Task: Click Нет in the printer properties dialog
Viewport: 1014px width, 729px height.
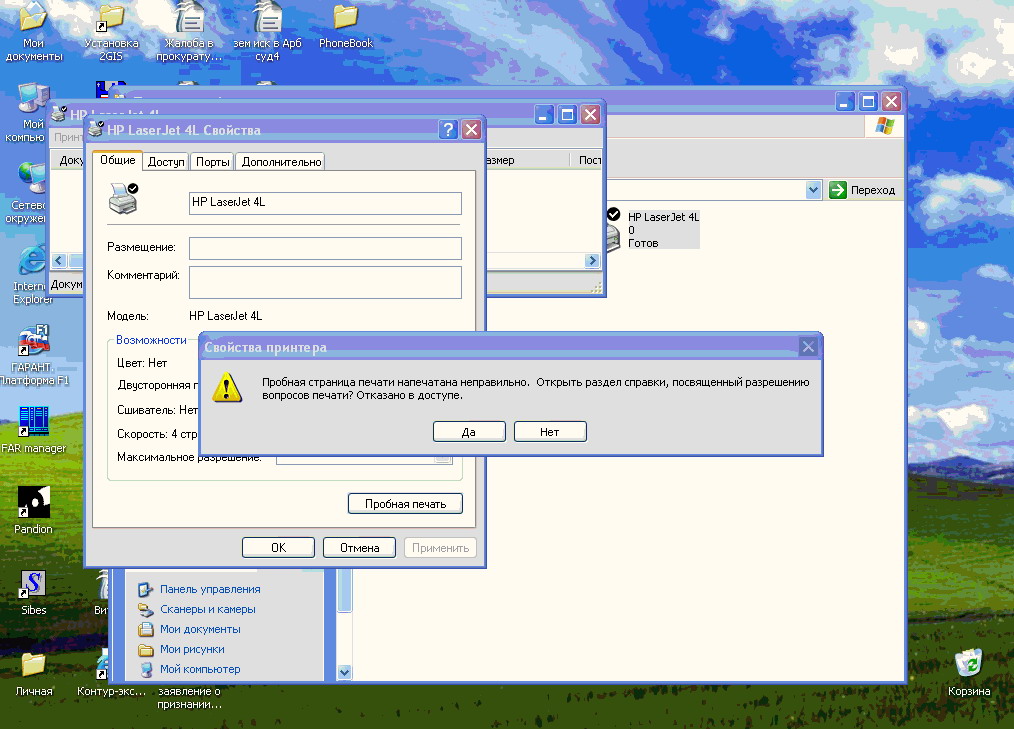Action: point(550,431)
